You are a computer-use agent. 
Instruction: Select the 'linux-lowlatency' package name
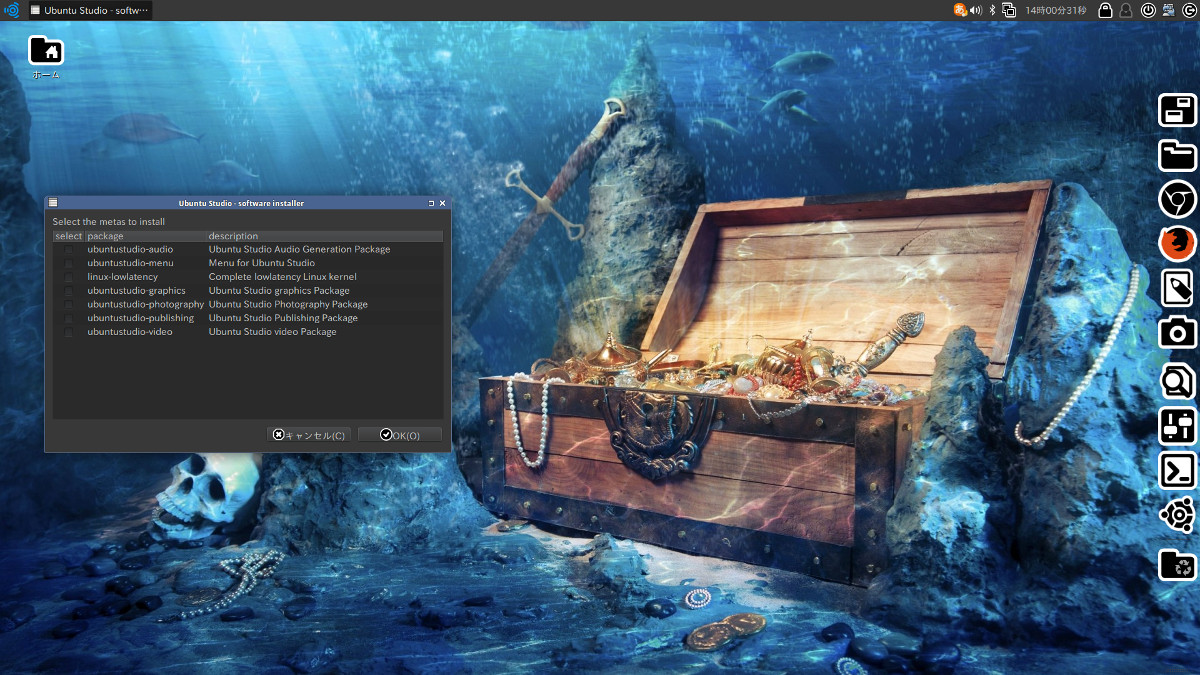coord(122,277)
